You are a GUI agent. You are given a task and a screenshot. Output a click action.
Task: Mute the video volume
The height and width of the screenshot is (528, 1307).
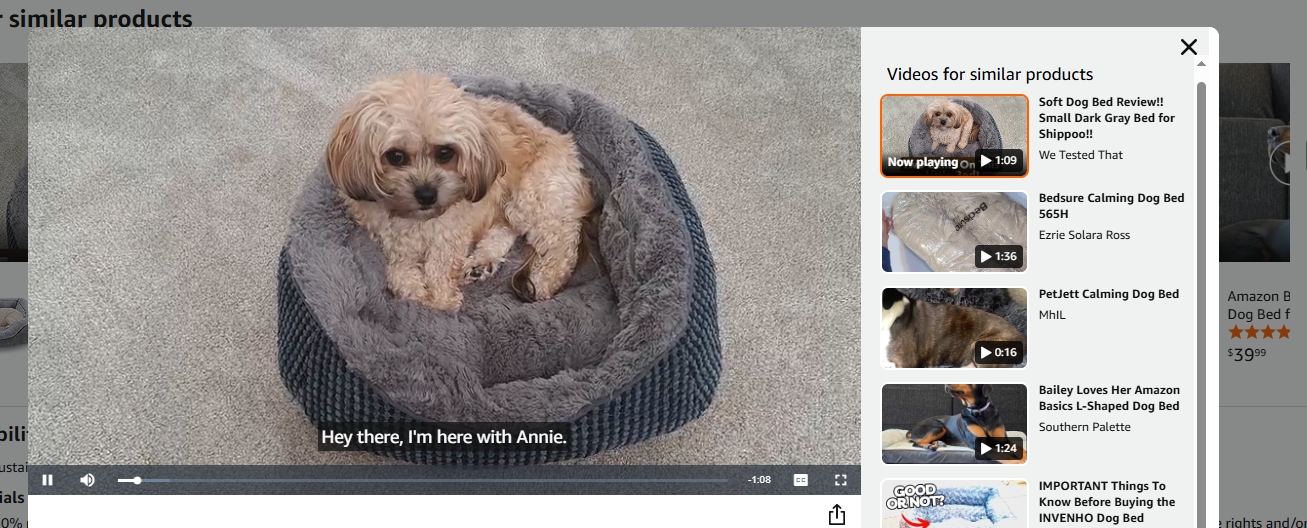tap(87, 480)
